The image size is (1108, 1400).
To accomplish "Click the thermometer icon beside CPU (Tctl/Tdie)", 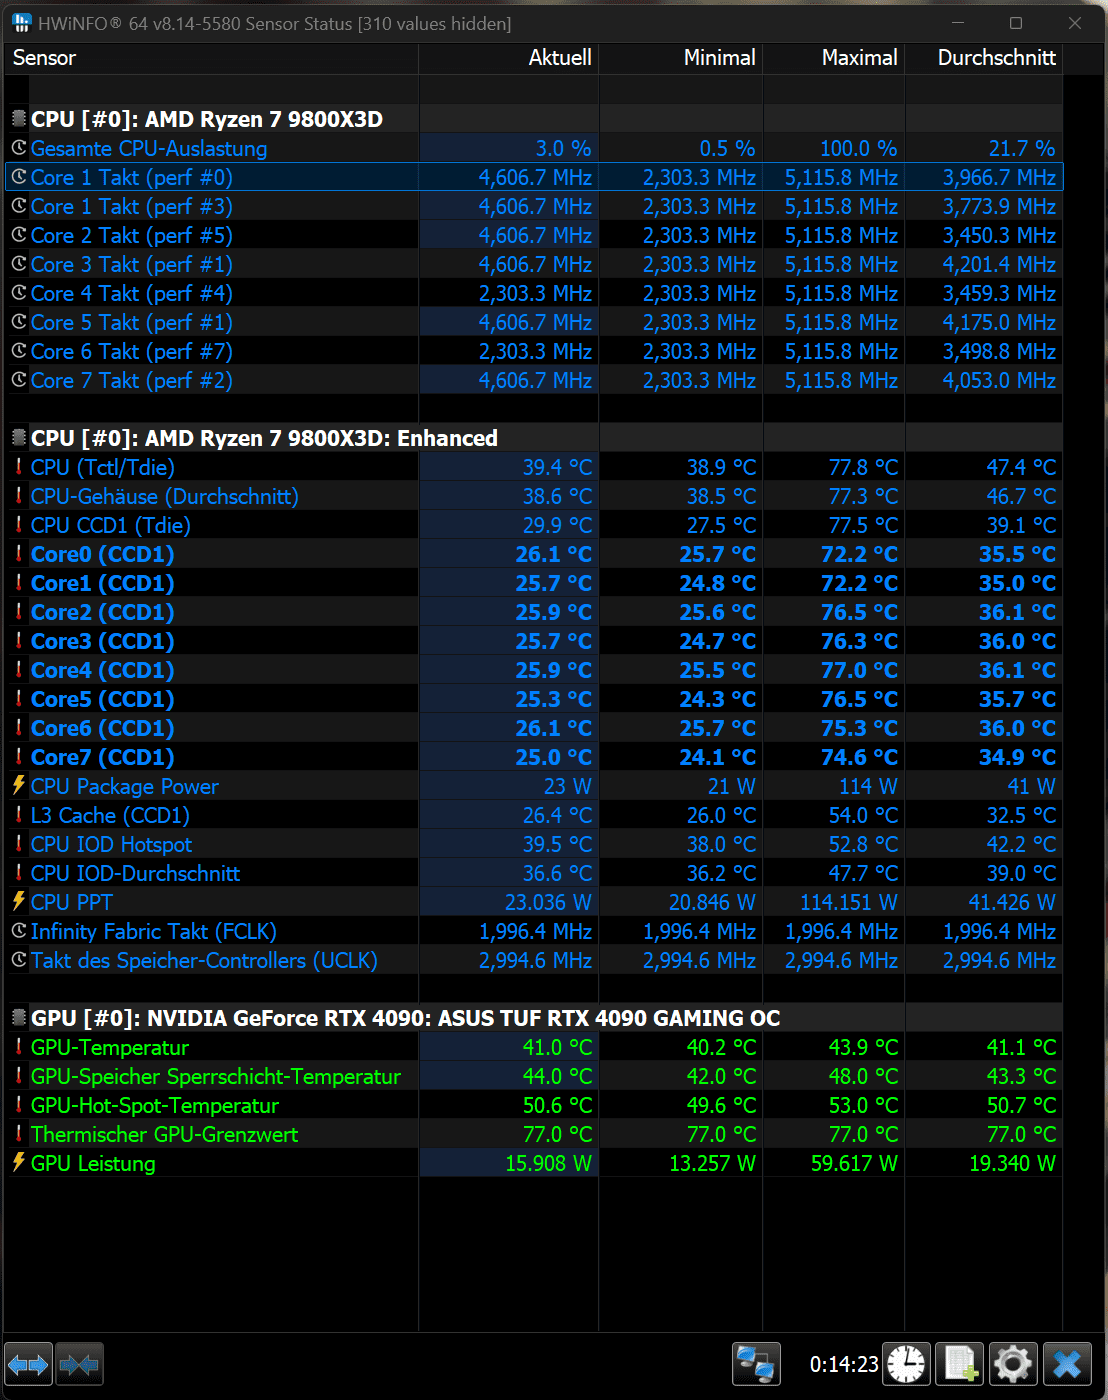I will click(x=18, y=467).
